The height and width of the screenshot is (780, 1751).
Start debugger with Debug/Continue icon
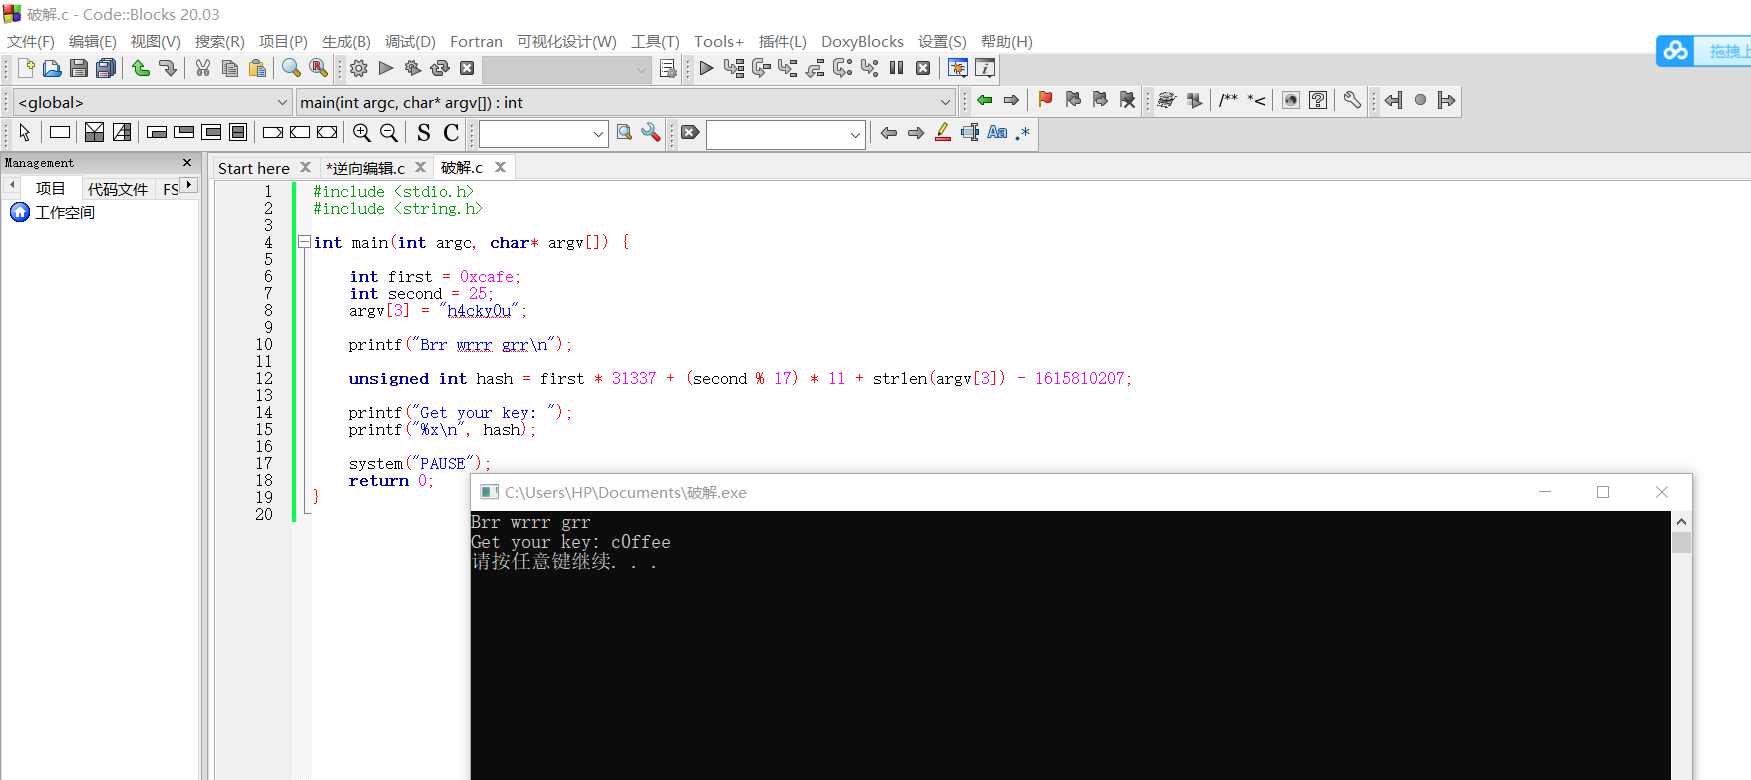pyautogui.click(x=707, y=68)
